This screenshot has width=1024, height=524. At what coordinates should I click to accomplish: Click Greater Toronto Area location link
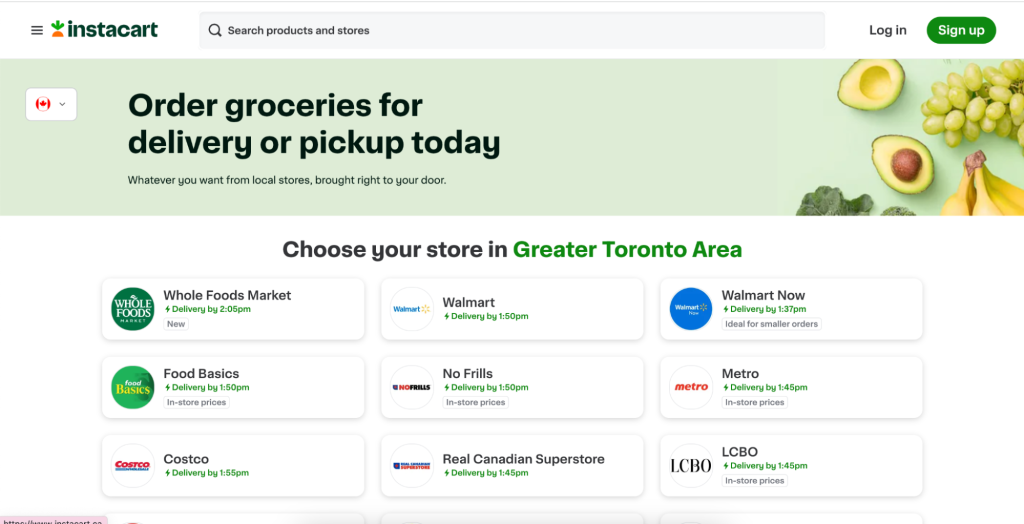627,250
